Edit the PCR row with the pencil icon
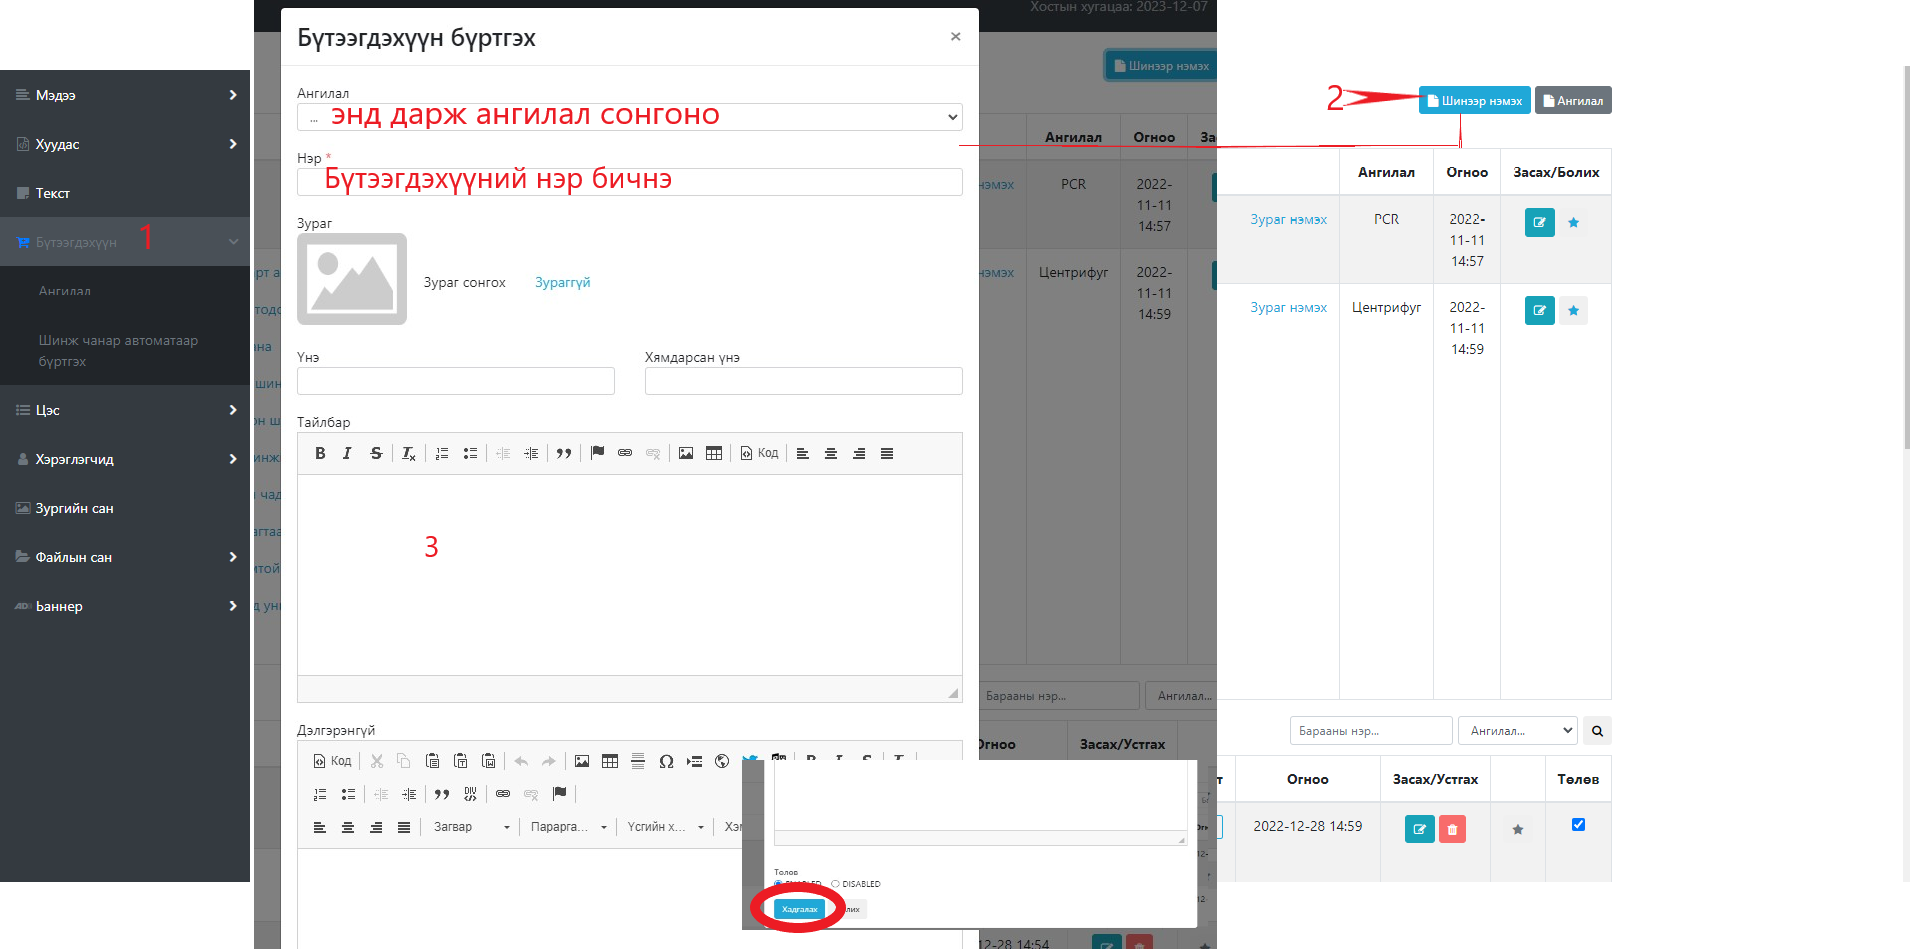1910x949 pixels. tap(1539, 222)
